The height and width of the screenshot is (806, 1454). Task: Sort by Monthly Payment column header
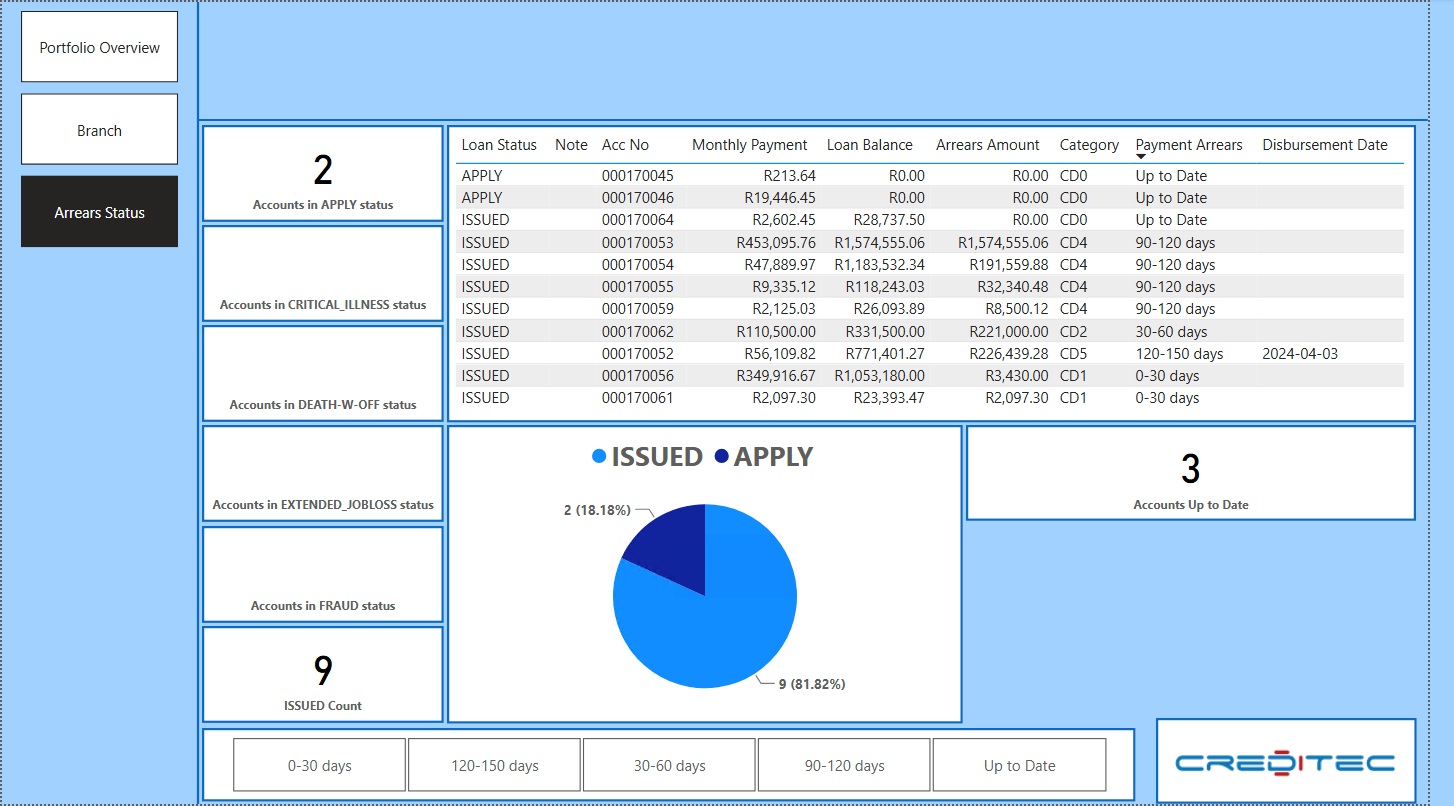coord(750,145)
